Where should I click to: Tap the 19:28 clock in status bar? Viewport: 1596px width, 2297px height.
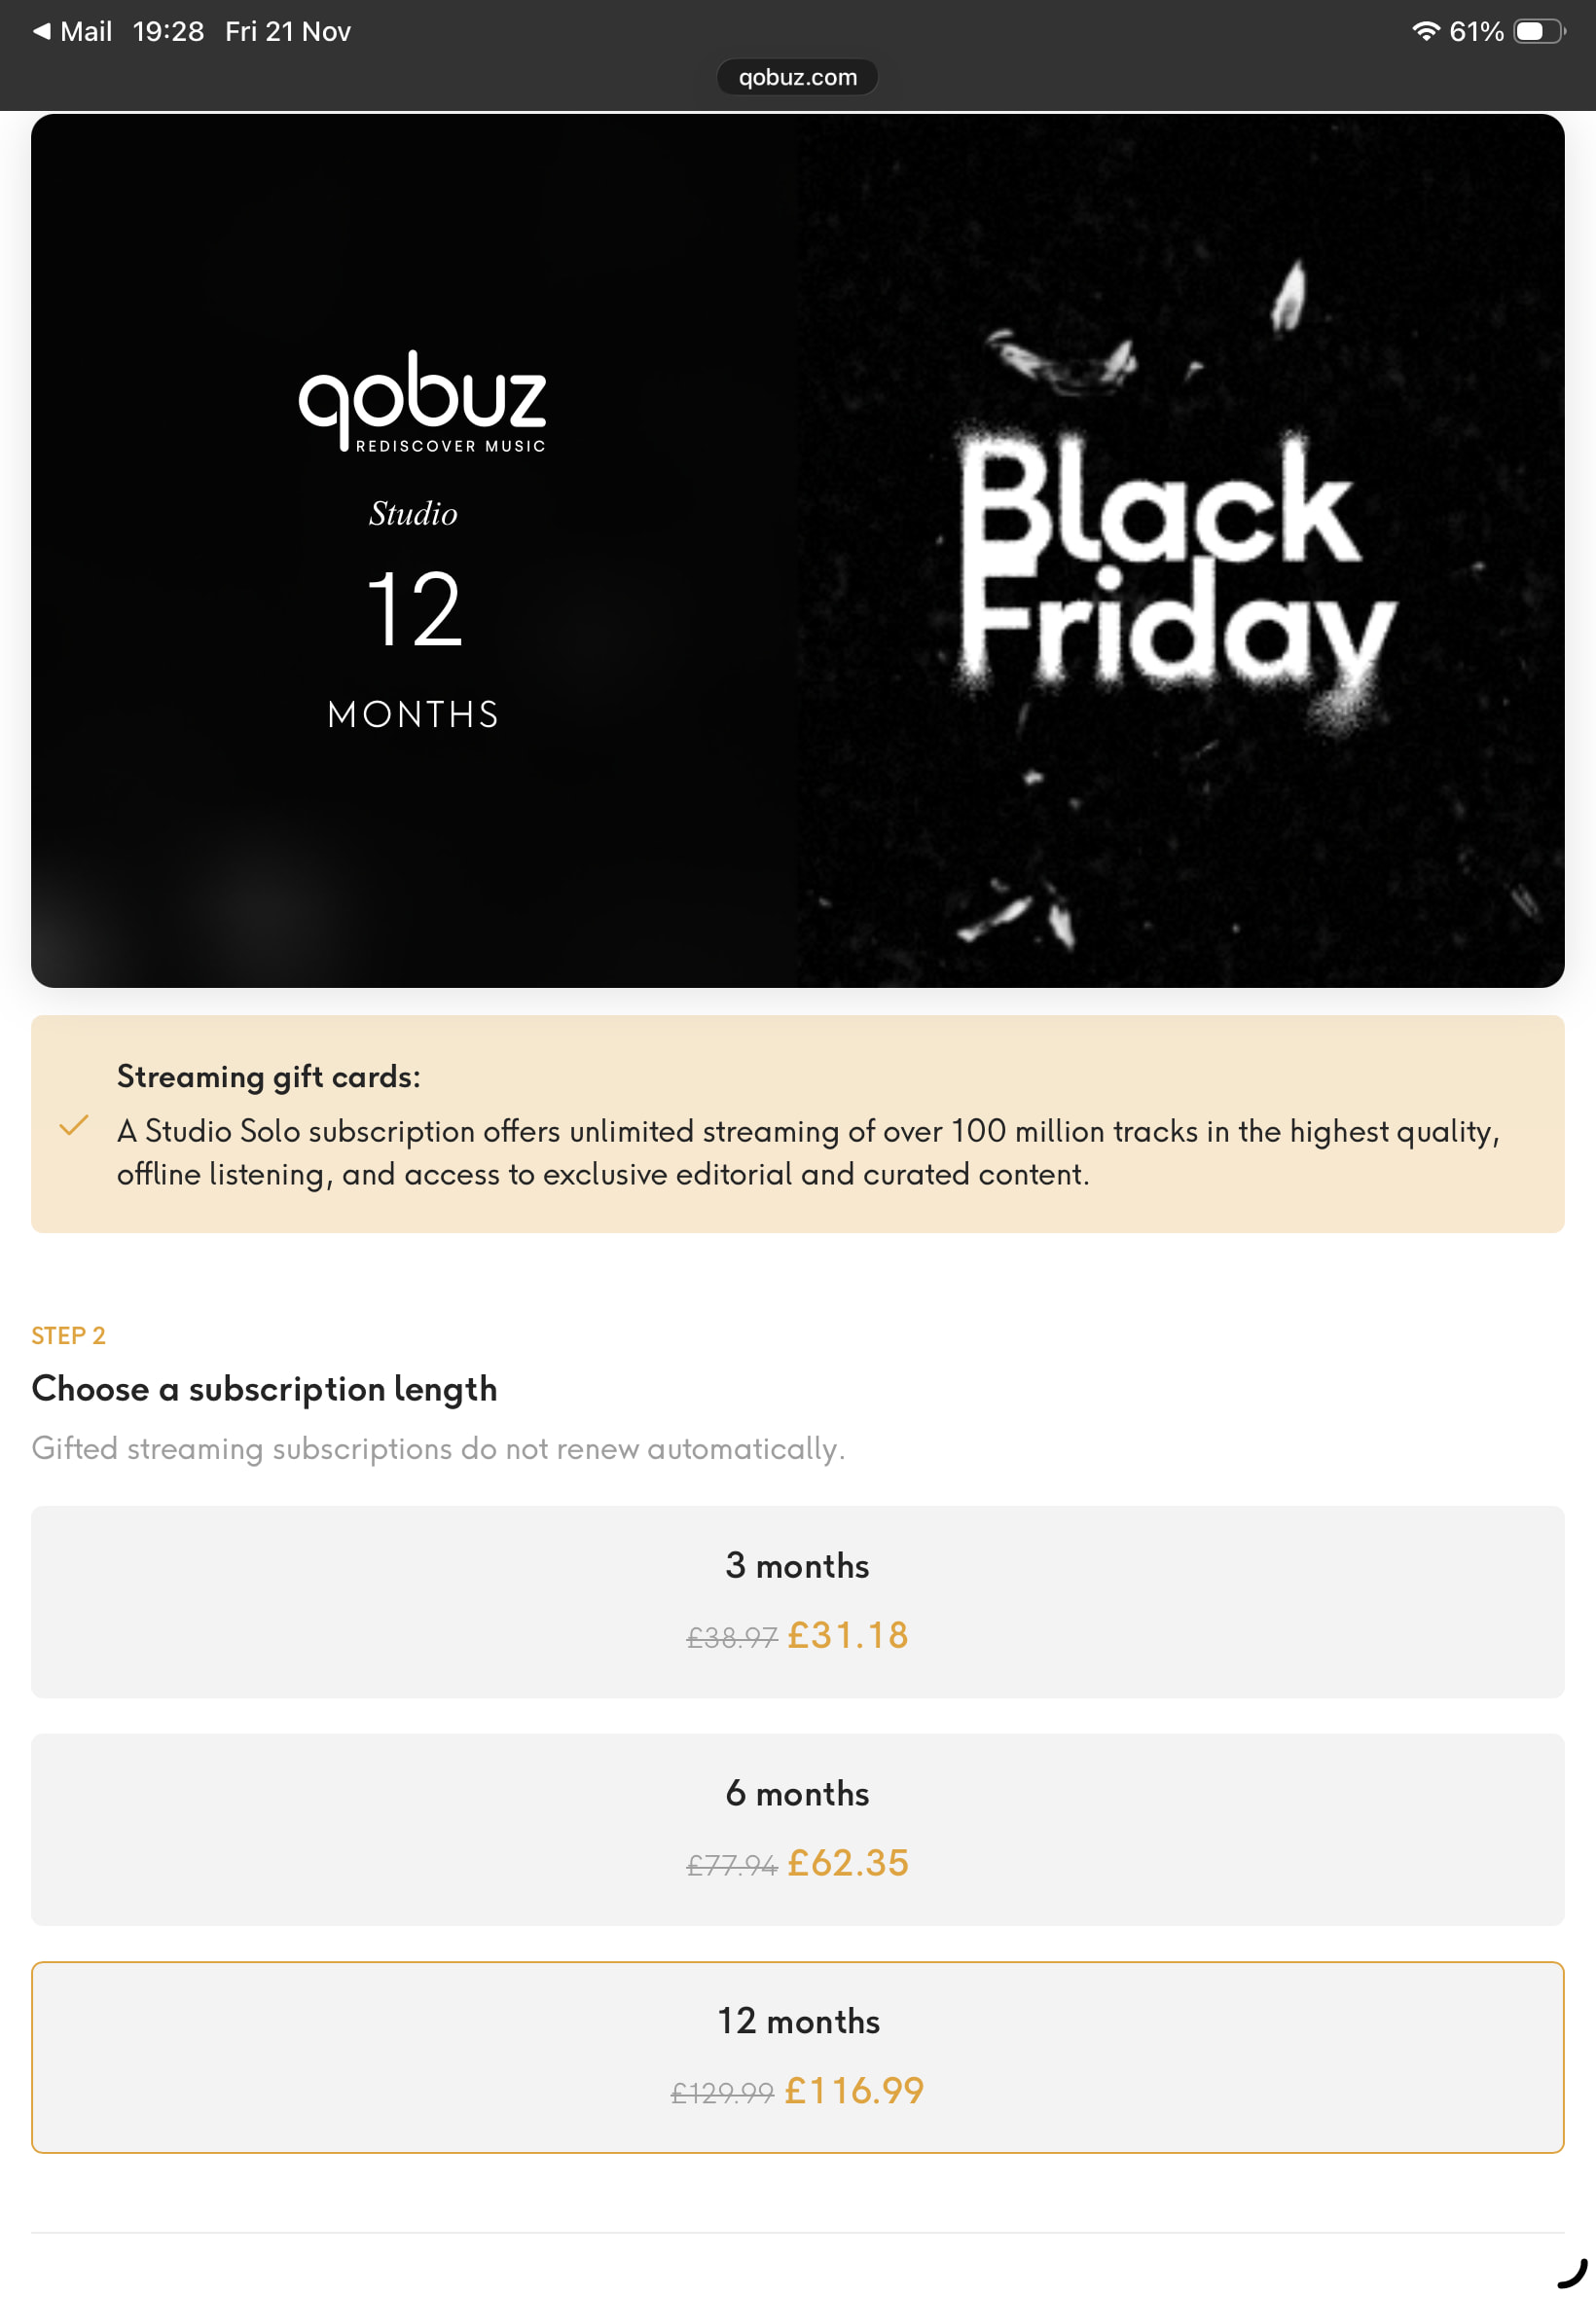pyautogui.click(x=168, y=31)
